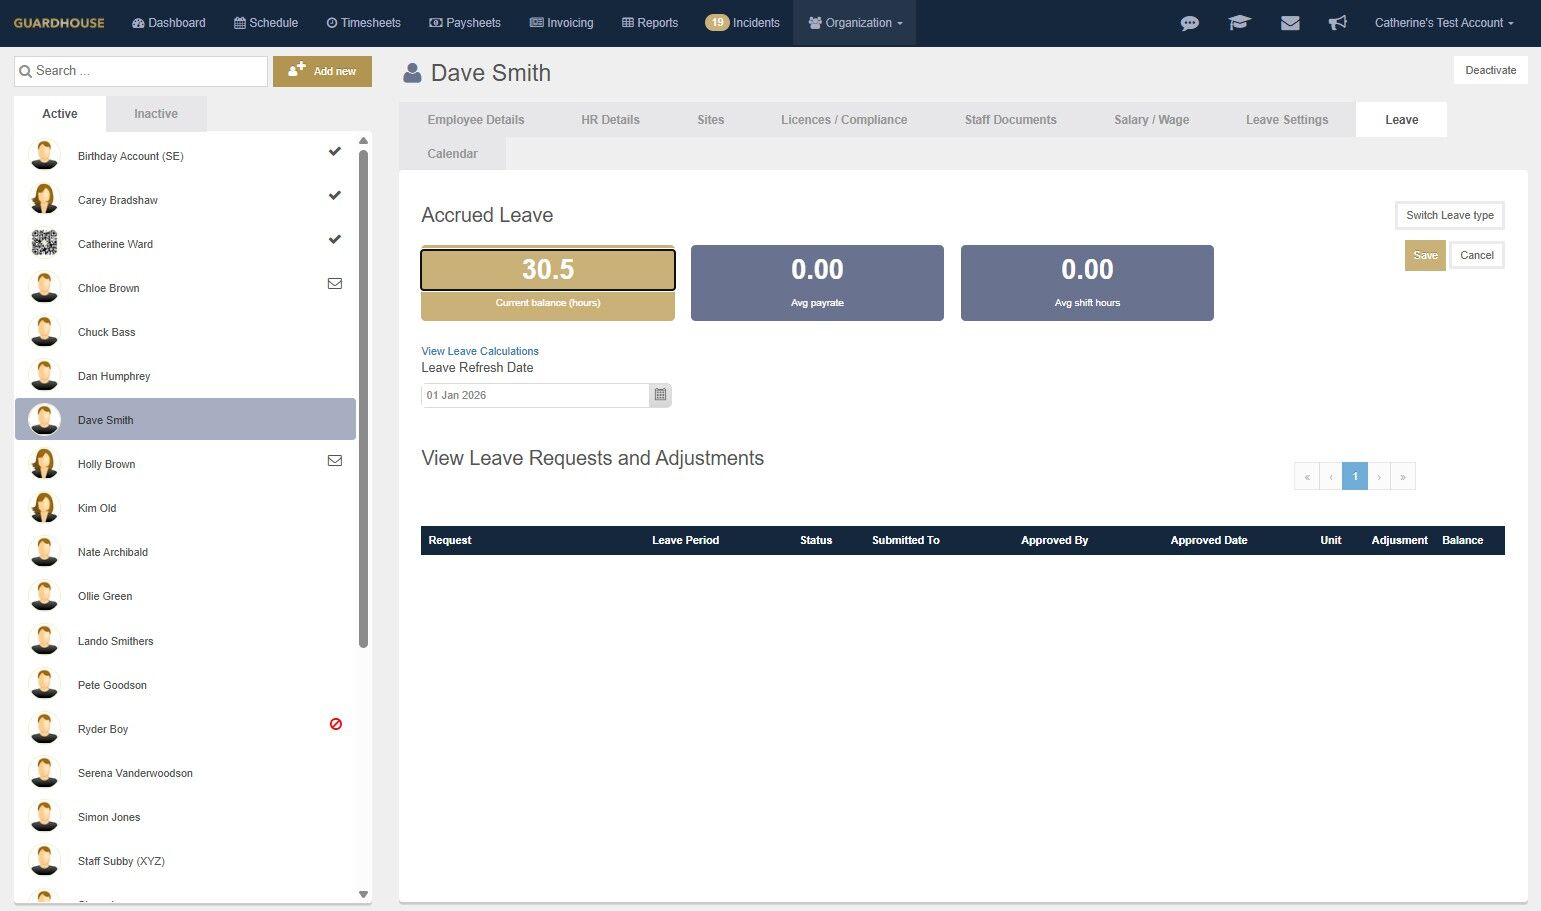The width and height of the screenshot is (1541, 911).
Task: Click the person icon beside Dave Smith heading
Action: pyautogui.click(x=412, y=73)
